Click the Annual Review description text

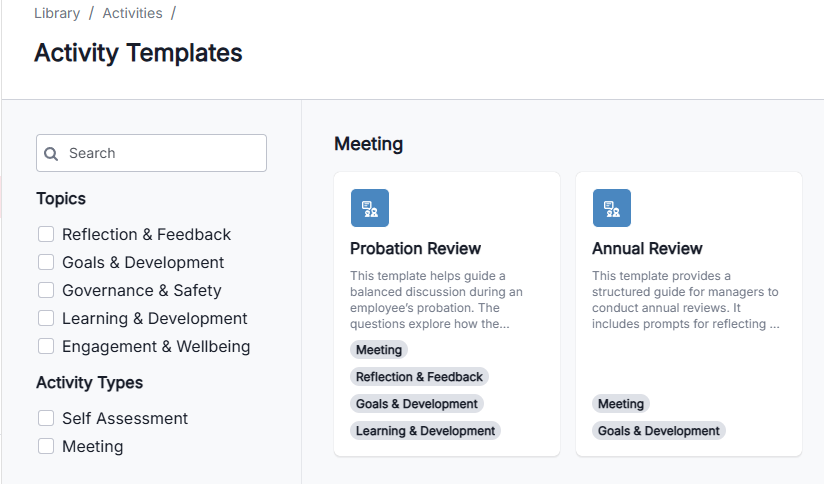(686, 300)
